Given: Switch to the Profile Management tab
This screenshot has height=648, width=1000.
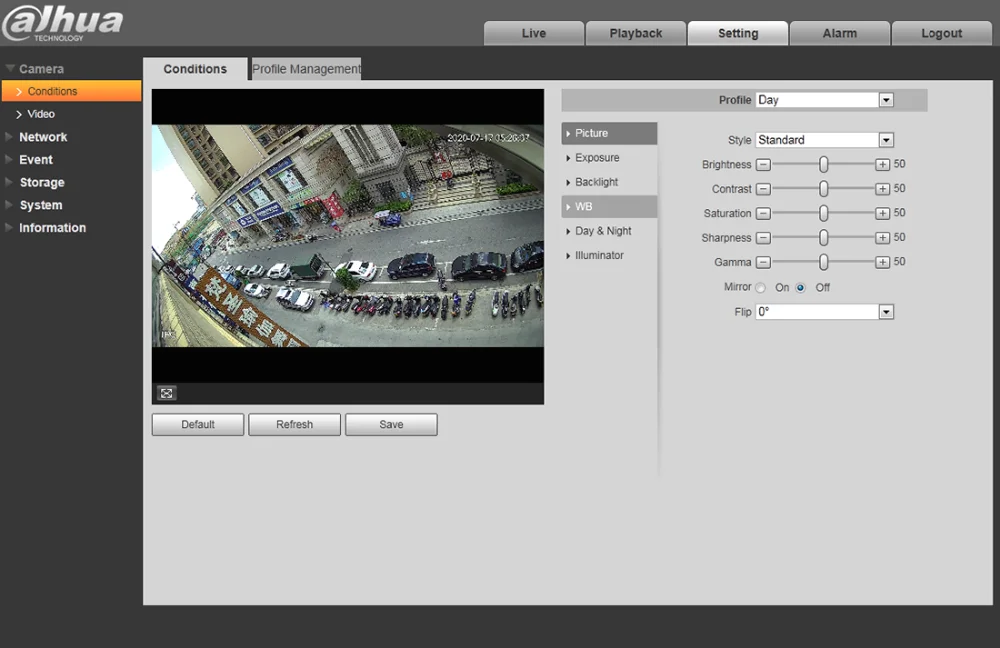Looking at the screenshot, I should coord(306,69).
